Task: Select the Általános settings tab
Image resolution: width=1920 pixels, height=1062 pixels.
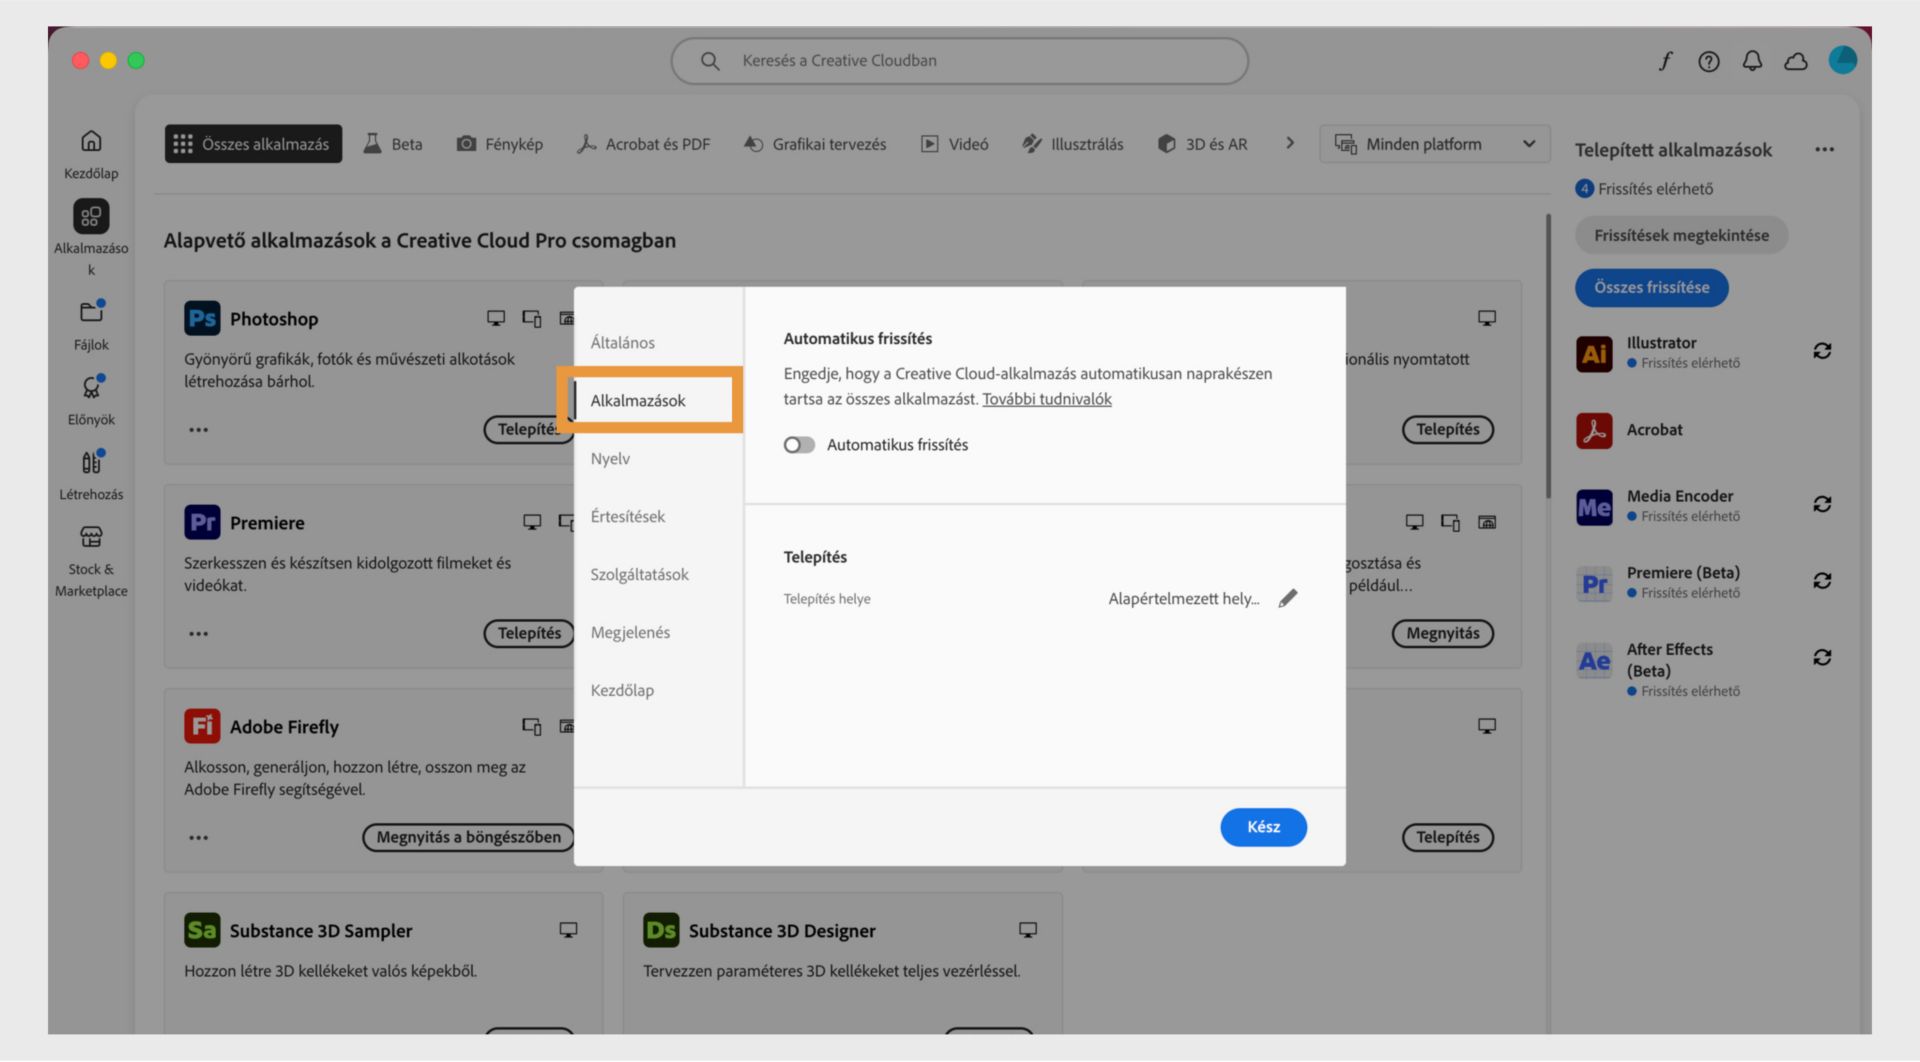Action: pyautogui.click(x=623, y=342)
